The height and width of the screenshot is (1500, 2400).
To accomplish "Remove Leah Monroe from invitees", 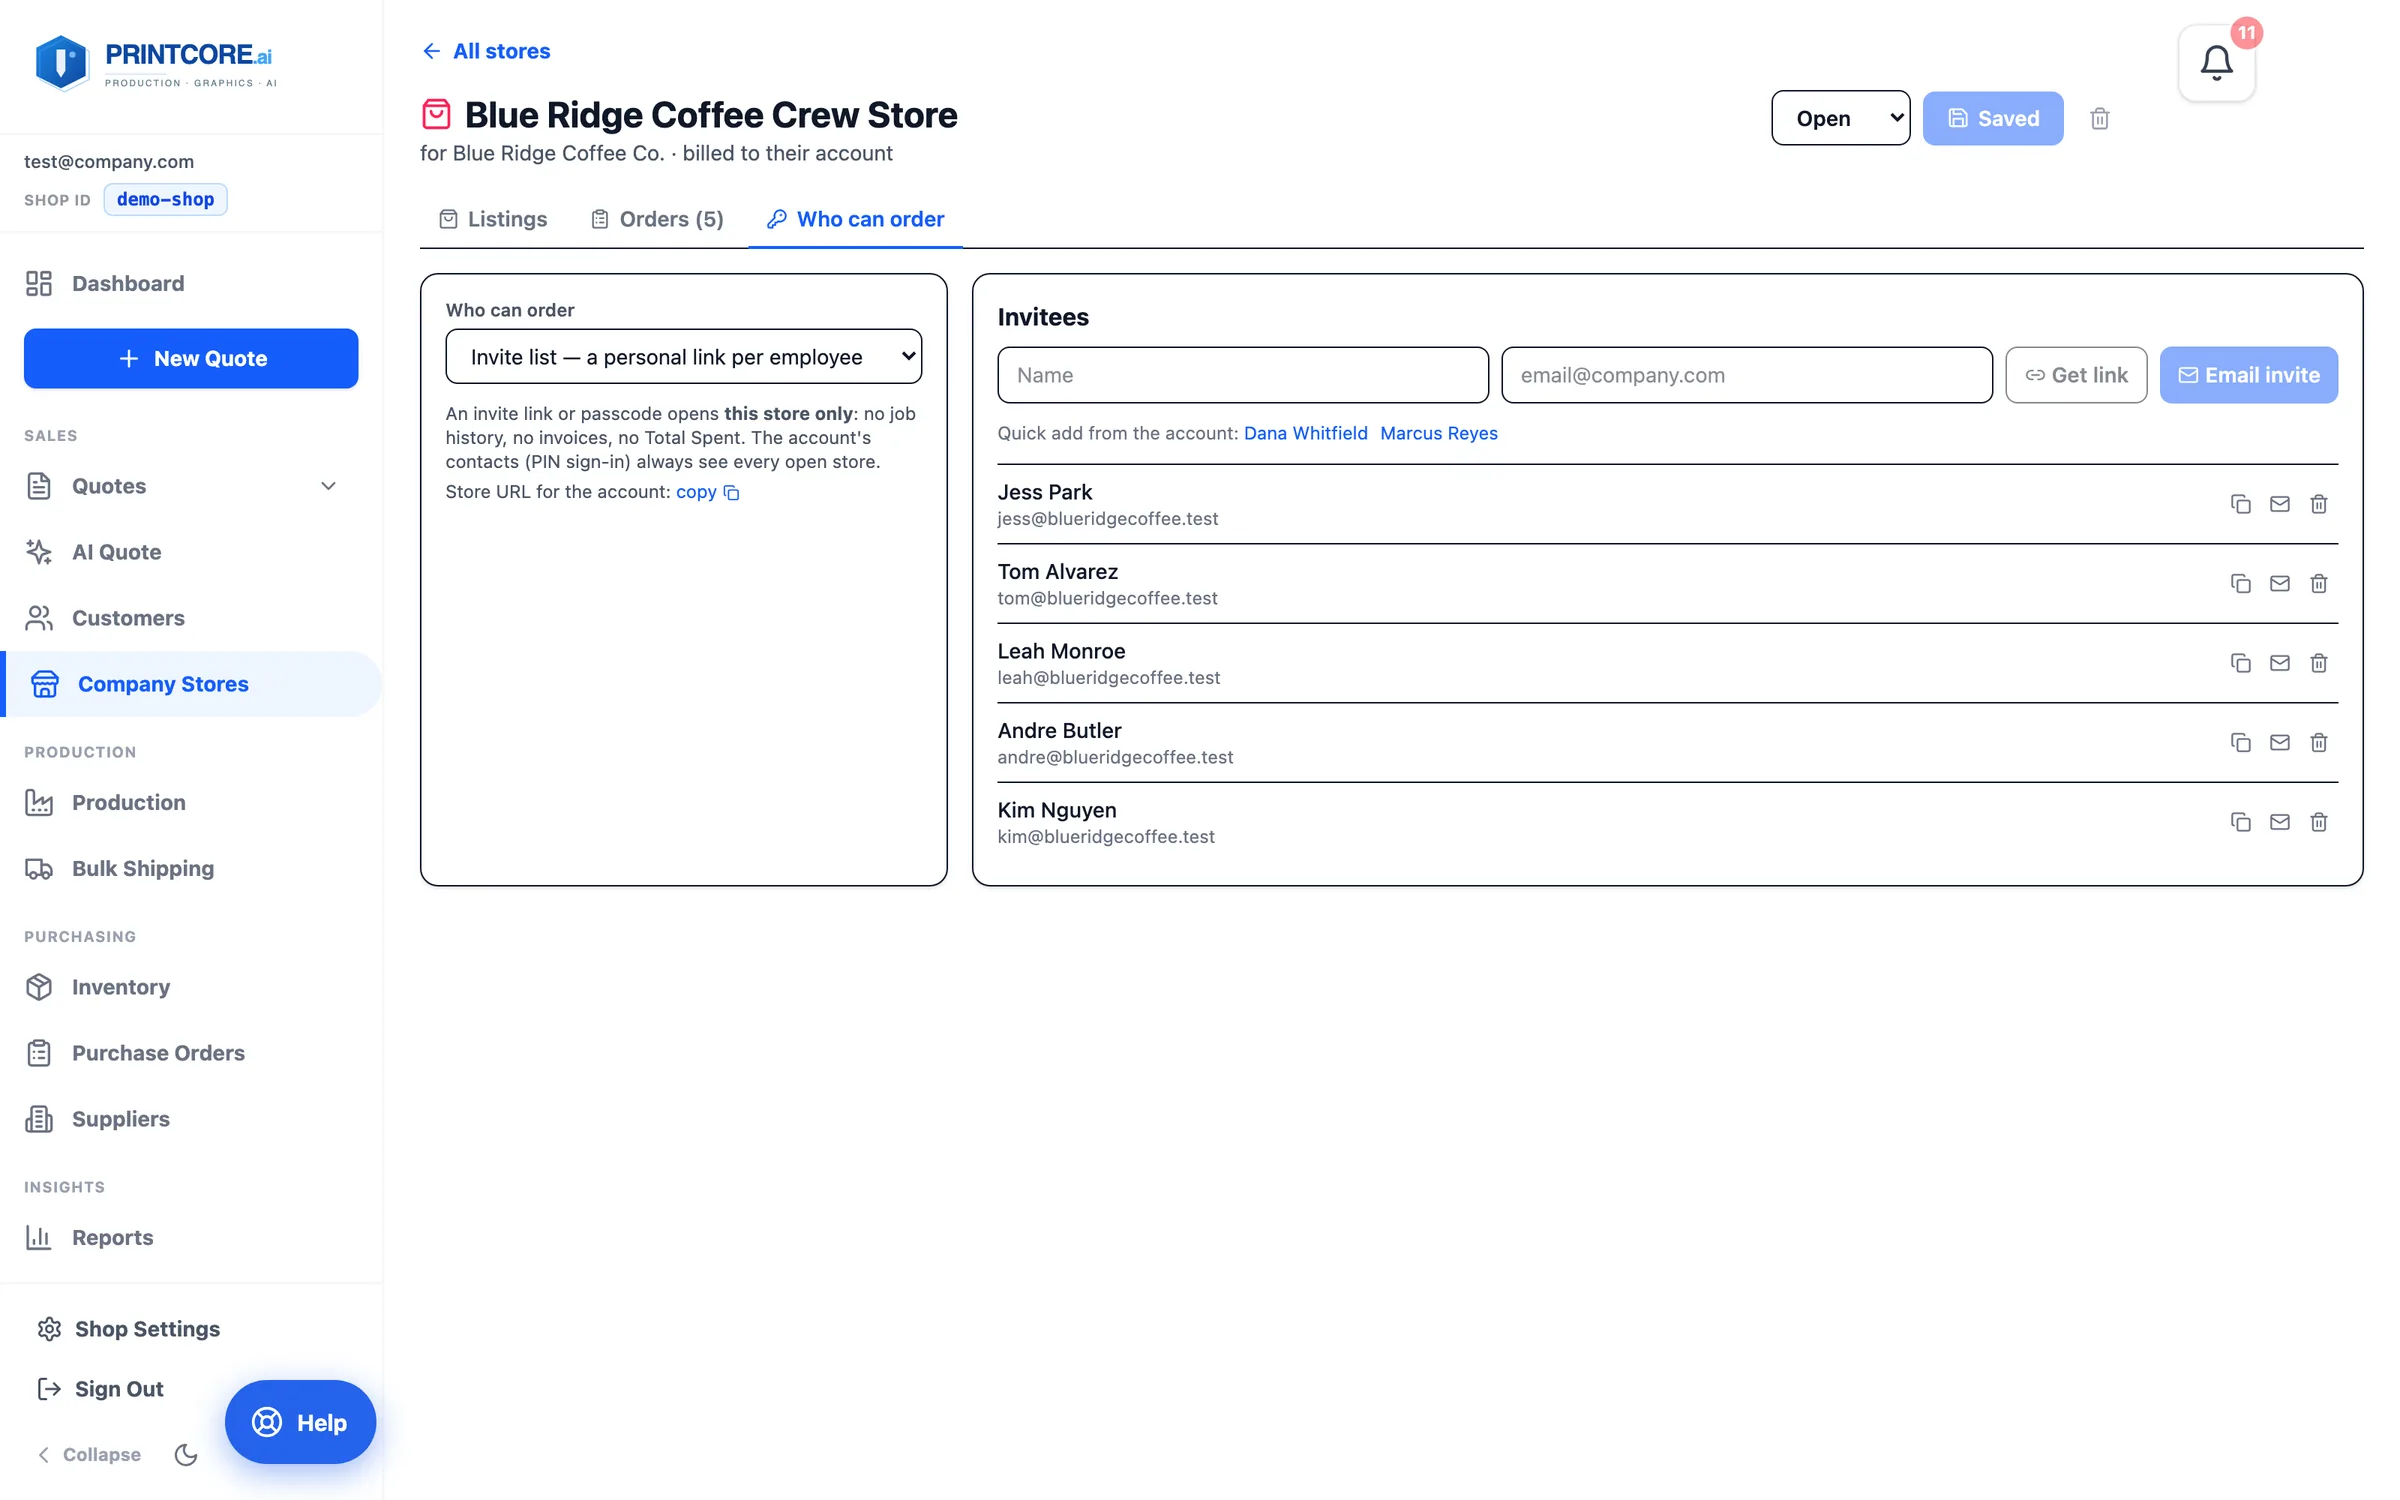I will click(x=2318, y=663).
